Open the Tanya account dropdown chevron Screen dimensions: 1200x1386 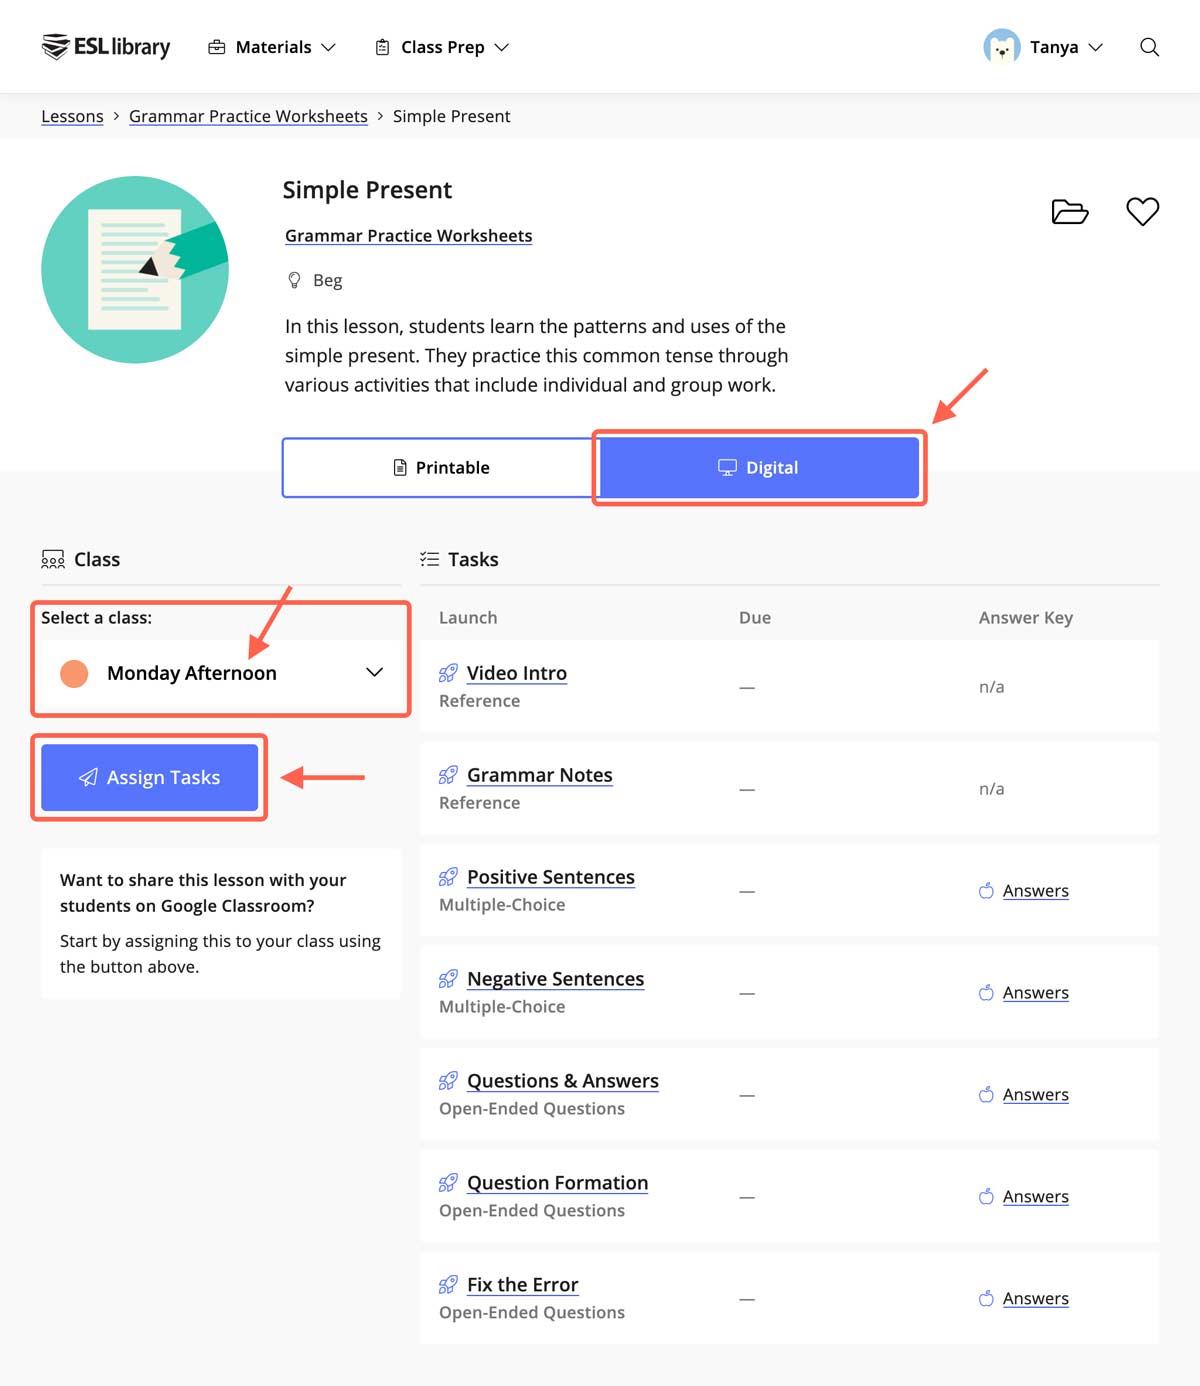tap(1096, 47)
